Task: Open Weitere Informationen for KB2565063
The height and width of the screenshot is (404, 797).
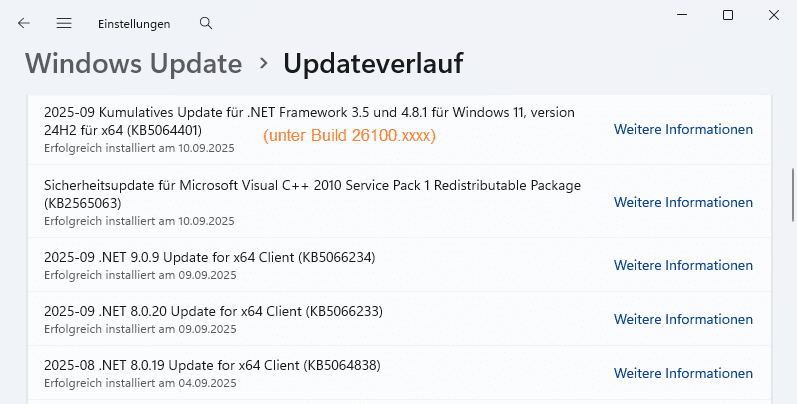Action: click(683, 202)
